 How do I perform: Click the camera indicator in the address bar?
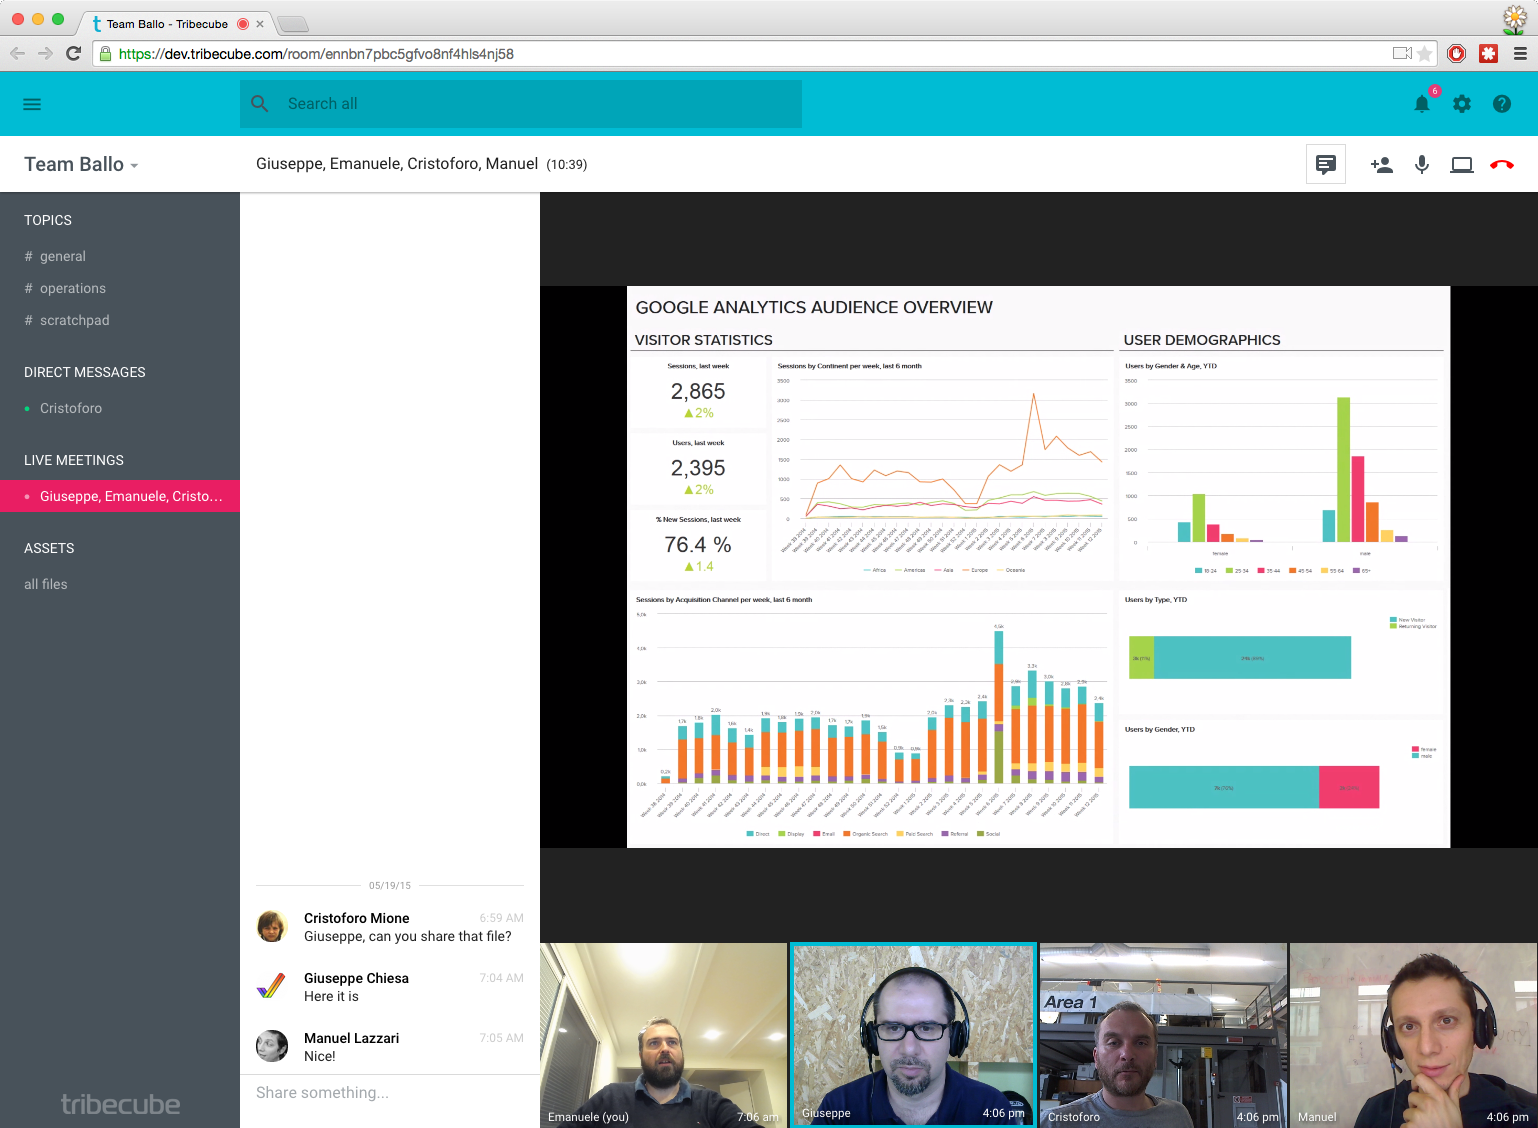click(1402, 54)
